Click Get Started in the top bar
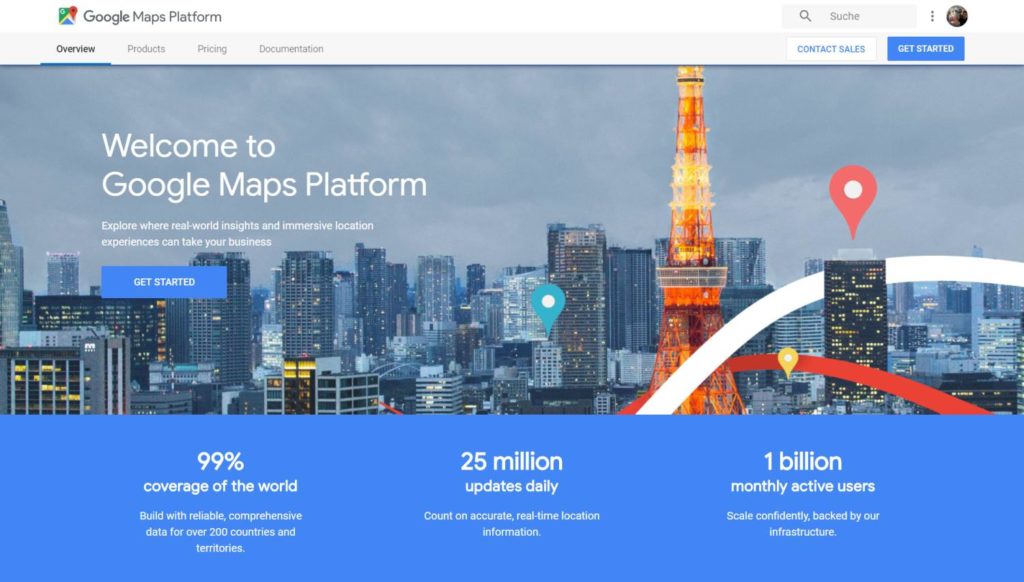Screen dimensions: 1024x582 pyautogui.click(x=925, y=48)
